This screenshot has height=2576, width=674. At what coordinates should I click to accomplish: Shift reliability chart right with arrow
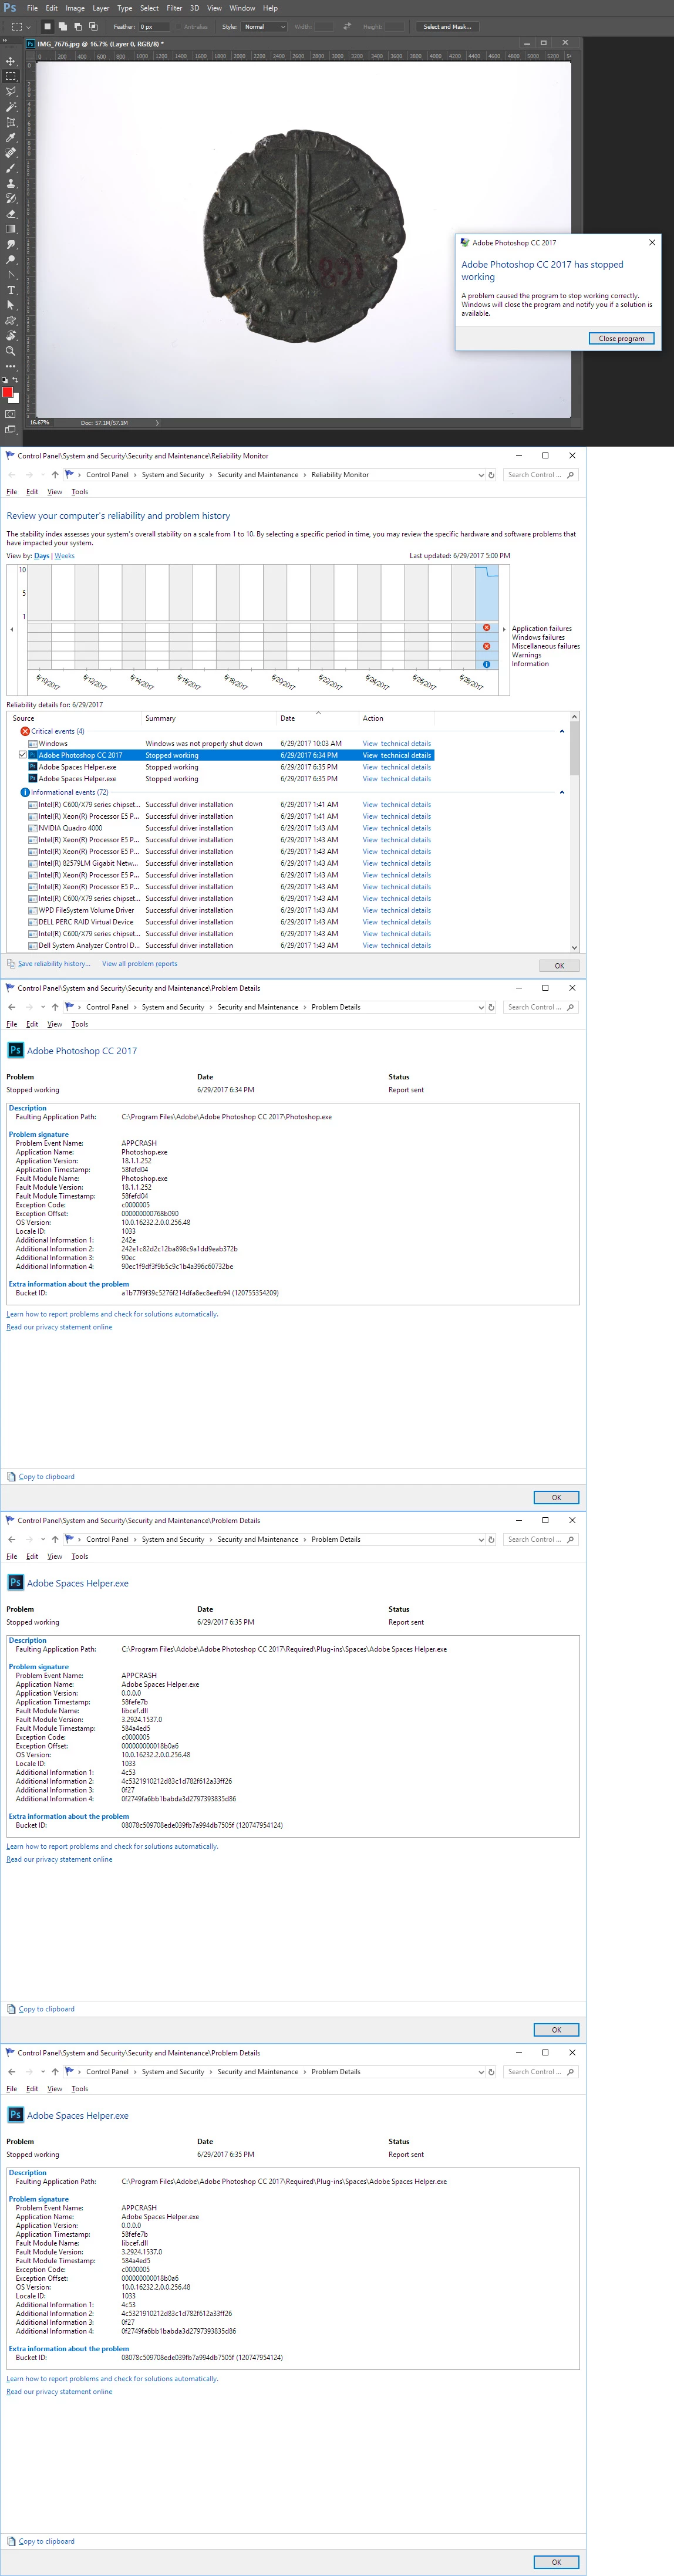504,630
